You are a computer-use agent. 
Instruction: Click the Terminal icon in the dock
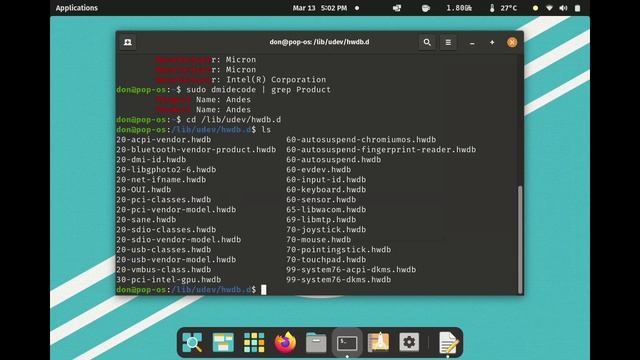(x=347, y=343)
